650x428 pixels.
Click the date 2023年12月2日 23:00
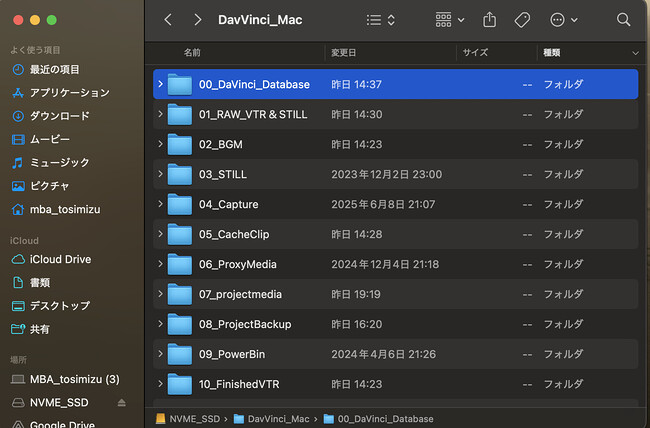tap(386, 174)
